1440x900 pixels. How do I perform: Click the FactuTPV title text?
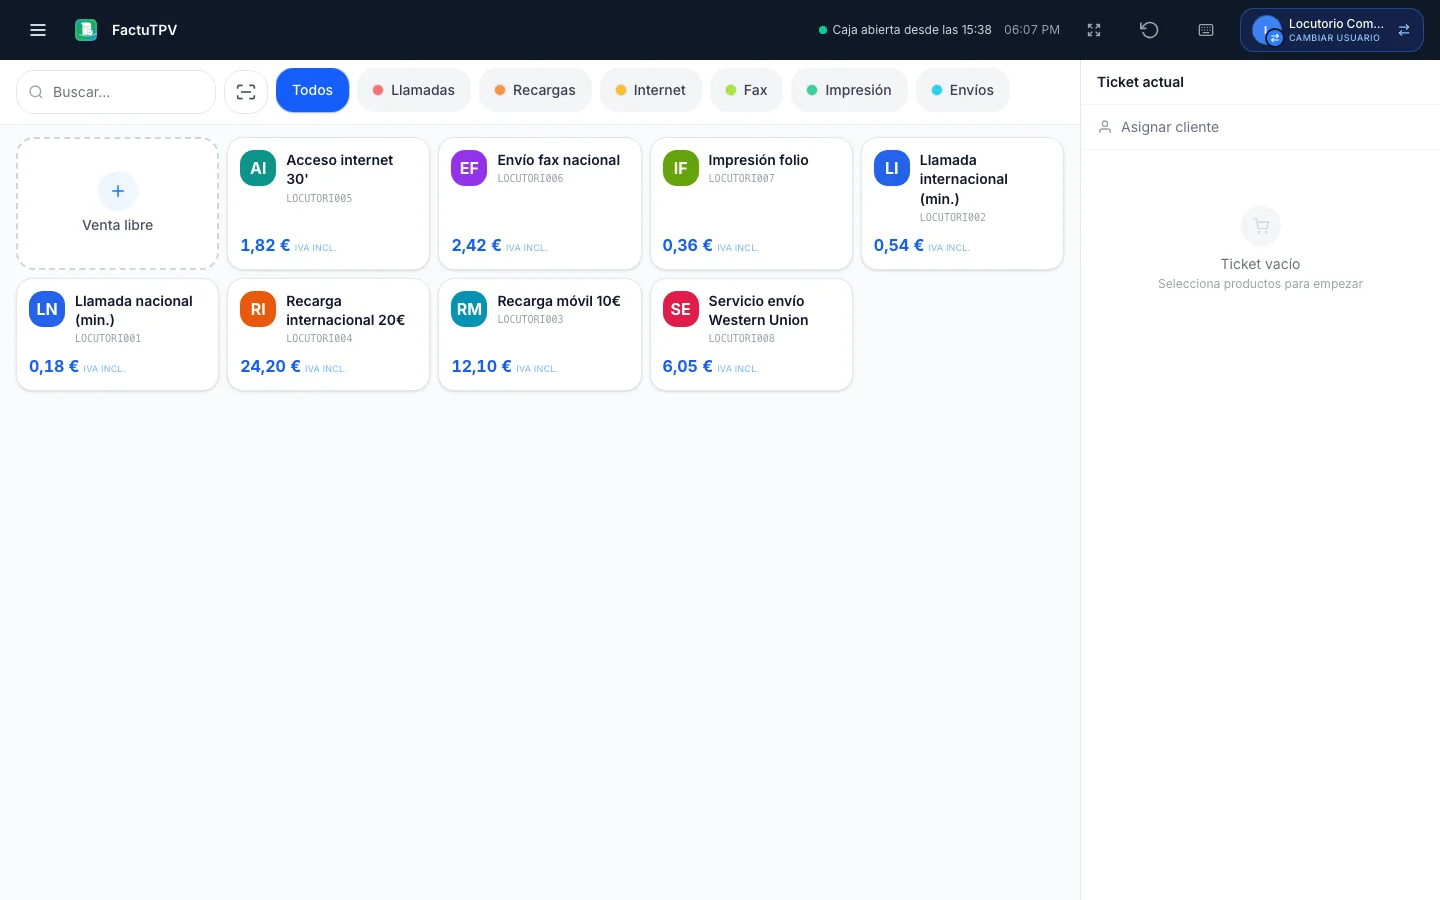(x=144, y=30)
